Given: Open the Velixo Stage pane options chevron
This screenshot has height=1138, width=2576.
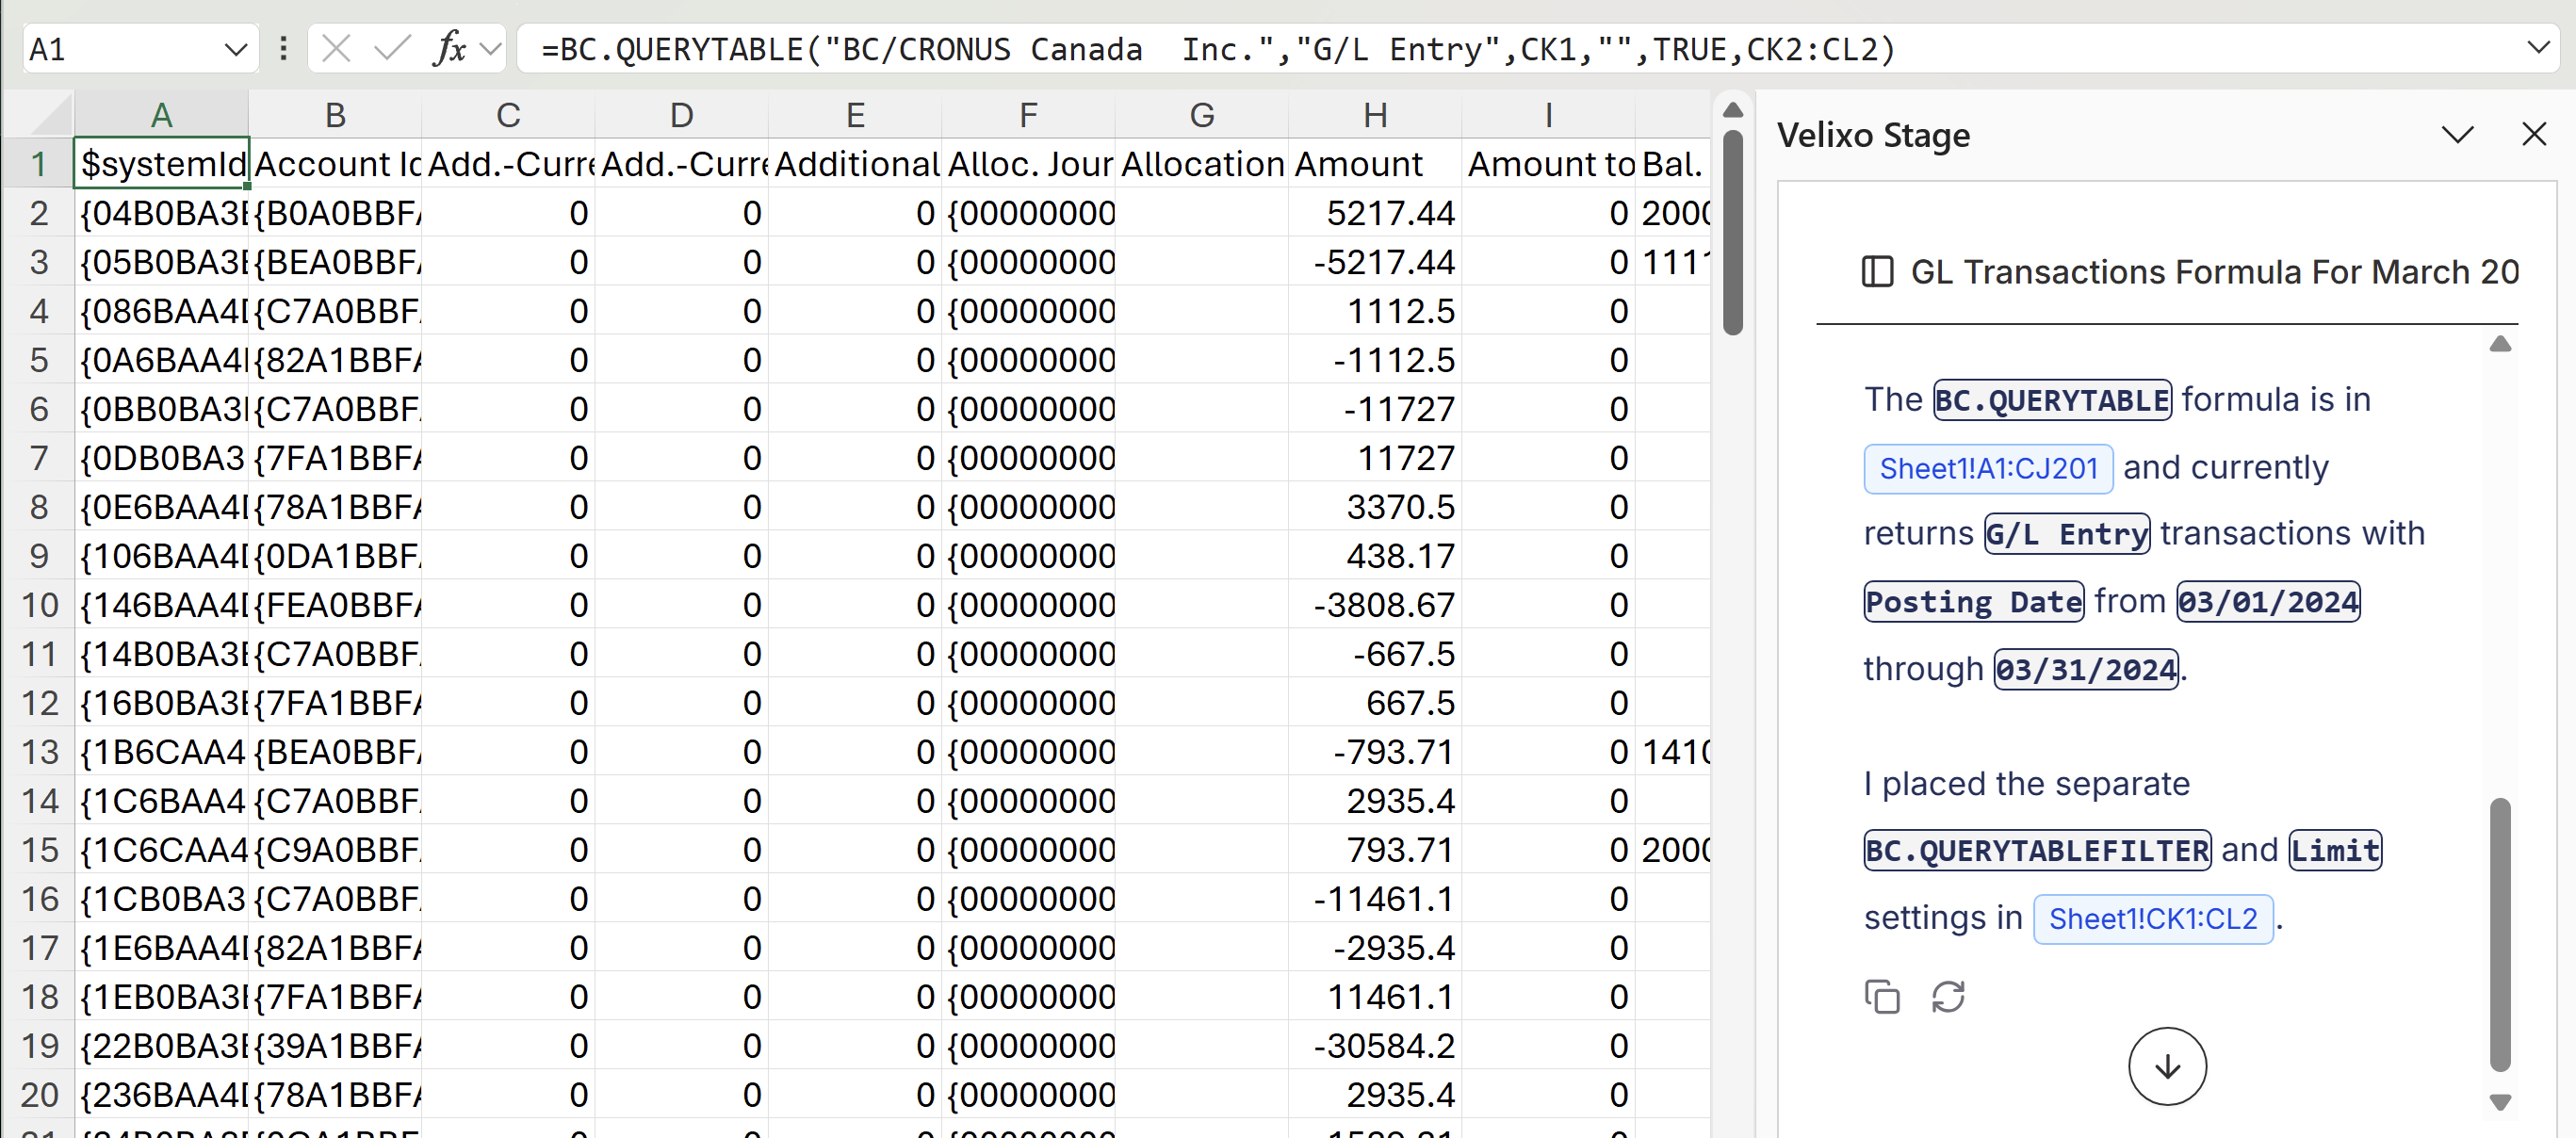Looking at the screenshot, I should (x=2457, y=134).
